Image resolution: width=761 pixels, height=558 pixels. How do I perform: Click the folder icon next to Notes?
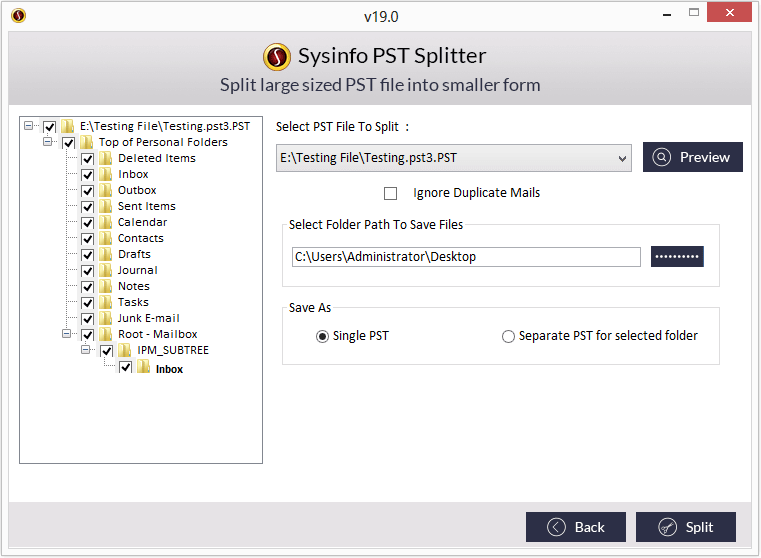coord(105,286)
